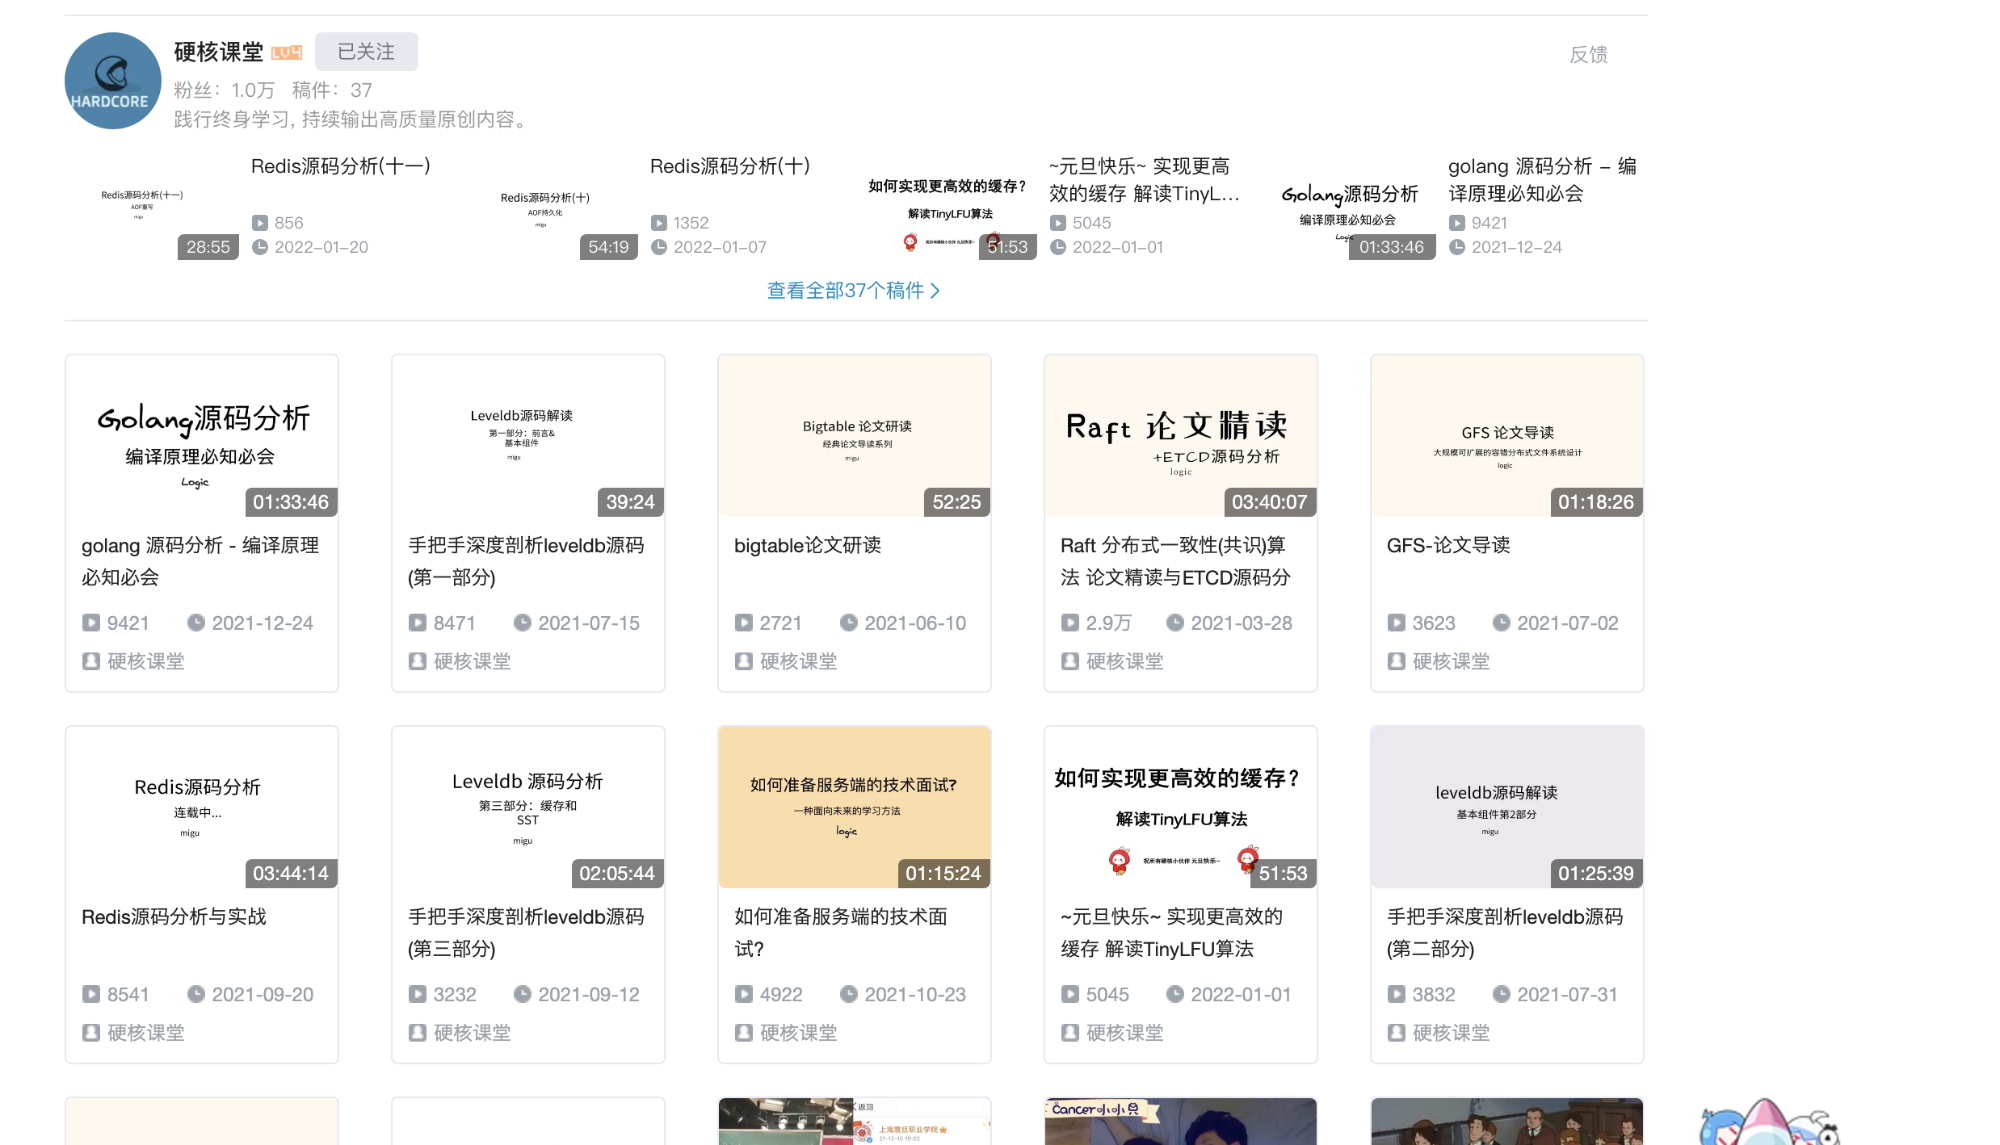Open Bigtable 论文研读 thumbnail
2000x1145 pixels.
[x=854, y=437]
